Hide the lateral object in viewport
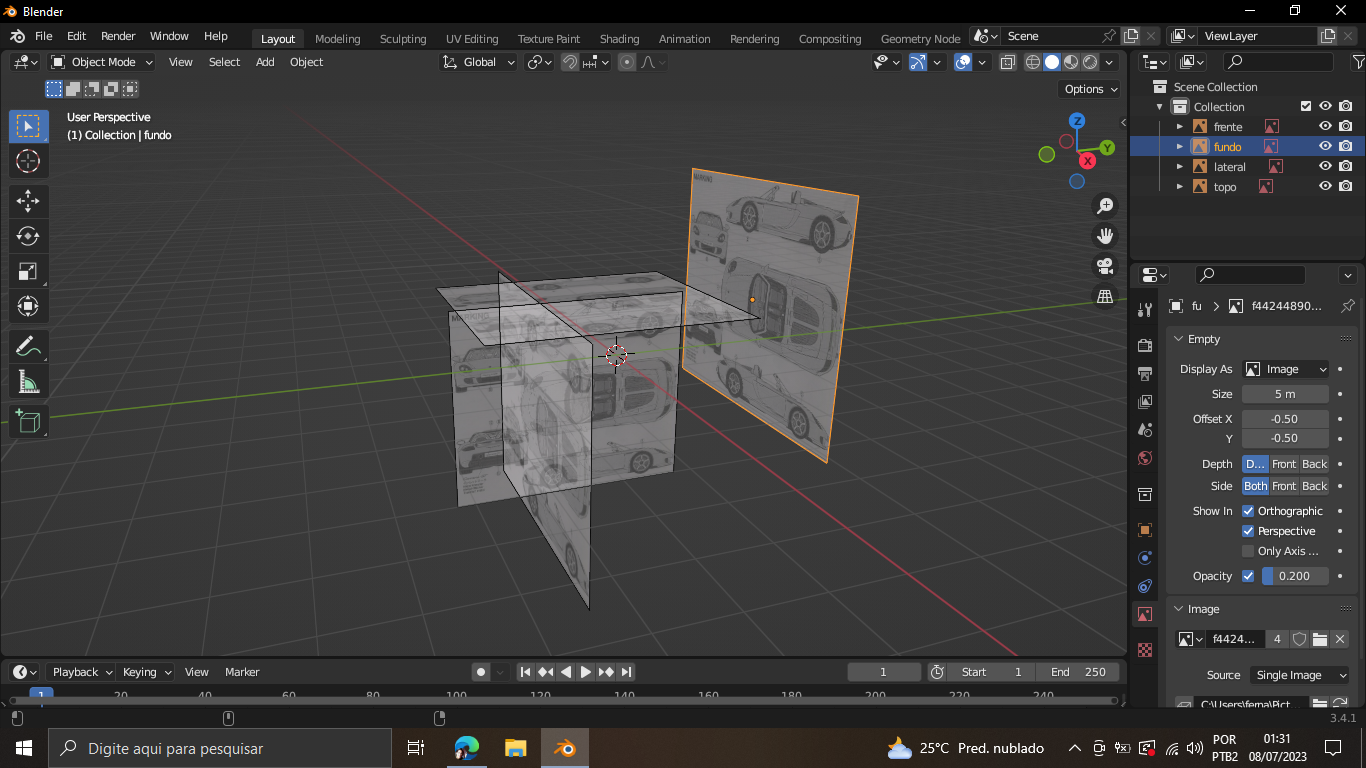The width and height of the screenshot is (1366, 768). [1325, 166]
